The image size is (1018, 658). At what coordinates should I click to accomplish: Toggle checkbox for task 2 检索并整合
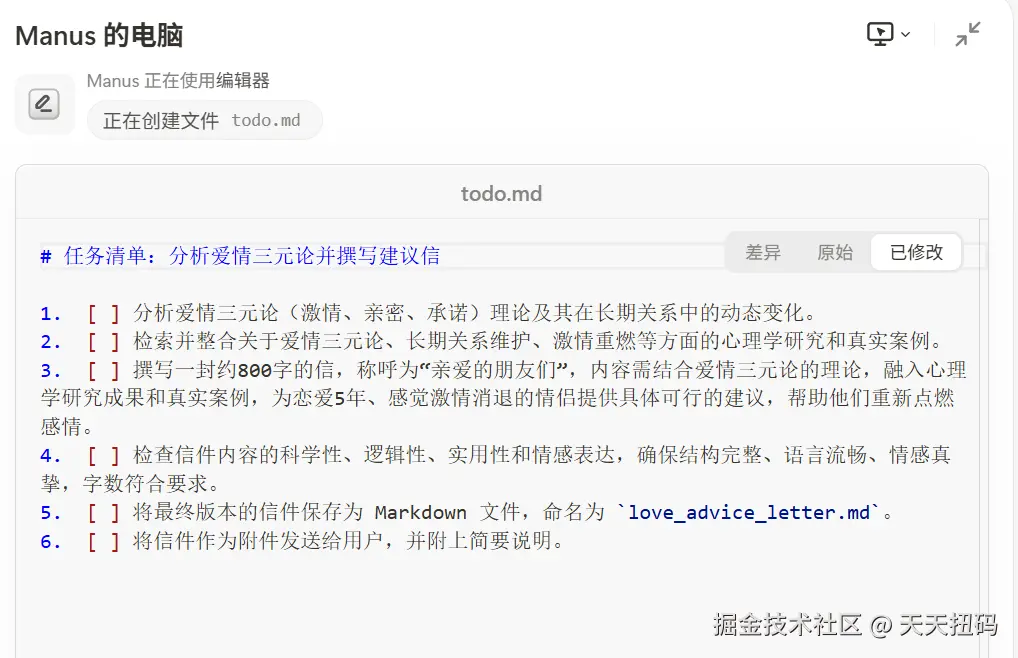coord(104,342)
